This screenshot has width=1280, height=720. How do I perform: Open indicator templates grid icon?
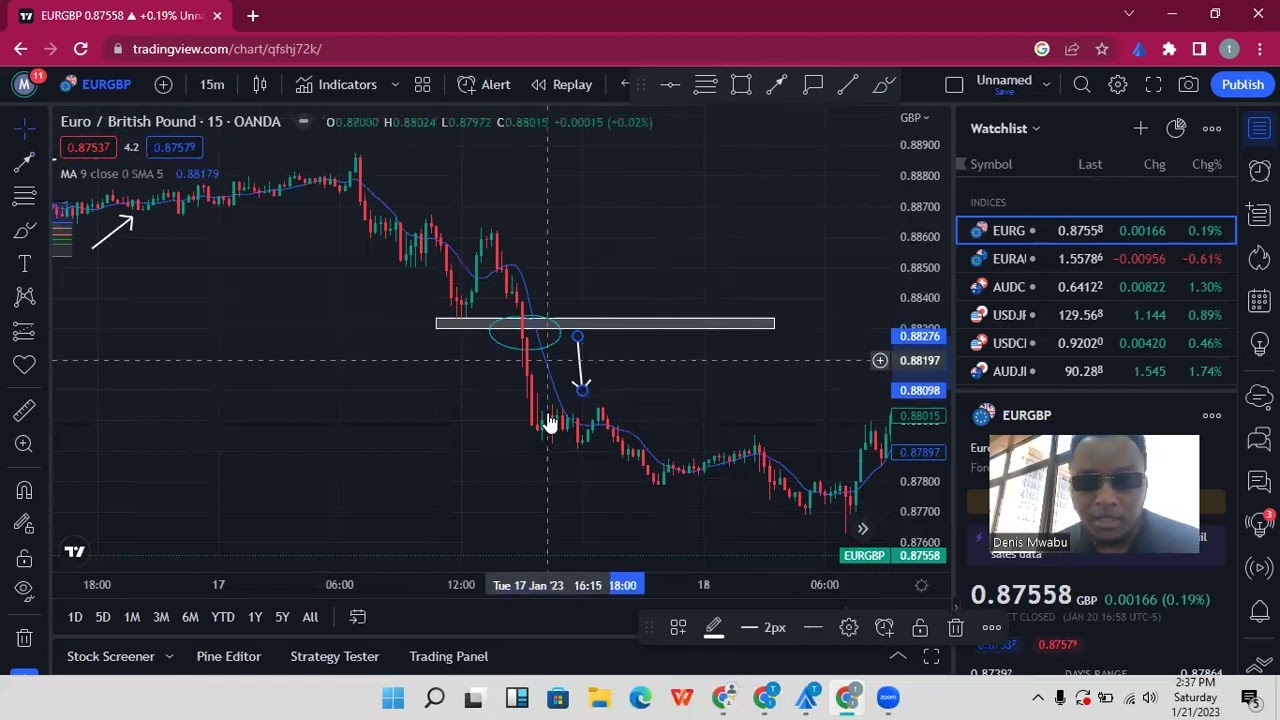coord(423,85)
